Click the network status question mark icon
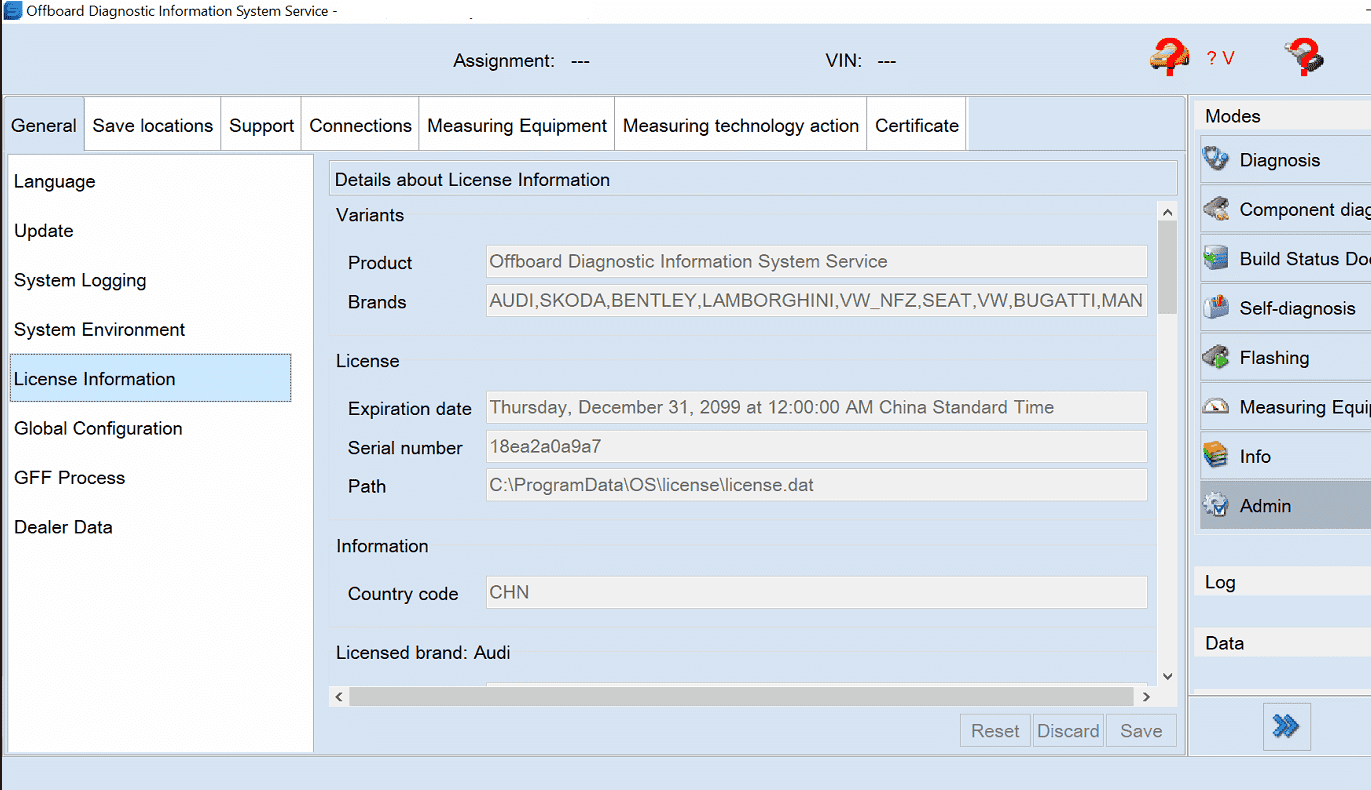 (x=1304, y=57)
